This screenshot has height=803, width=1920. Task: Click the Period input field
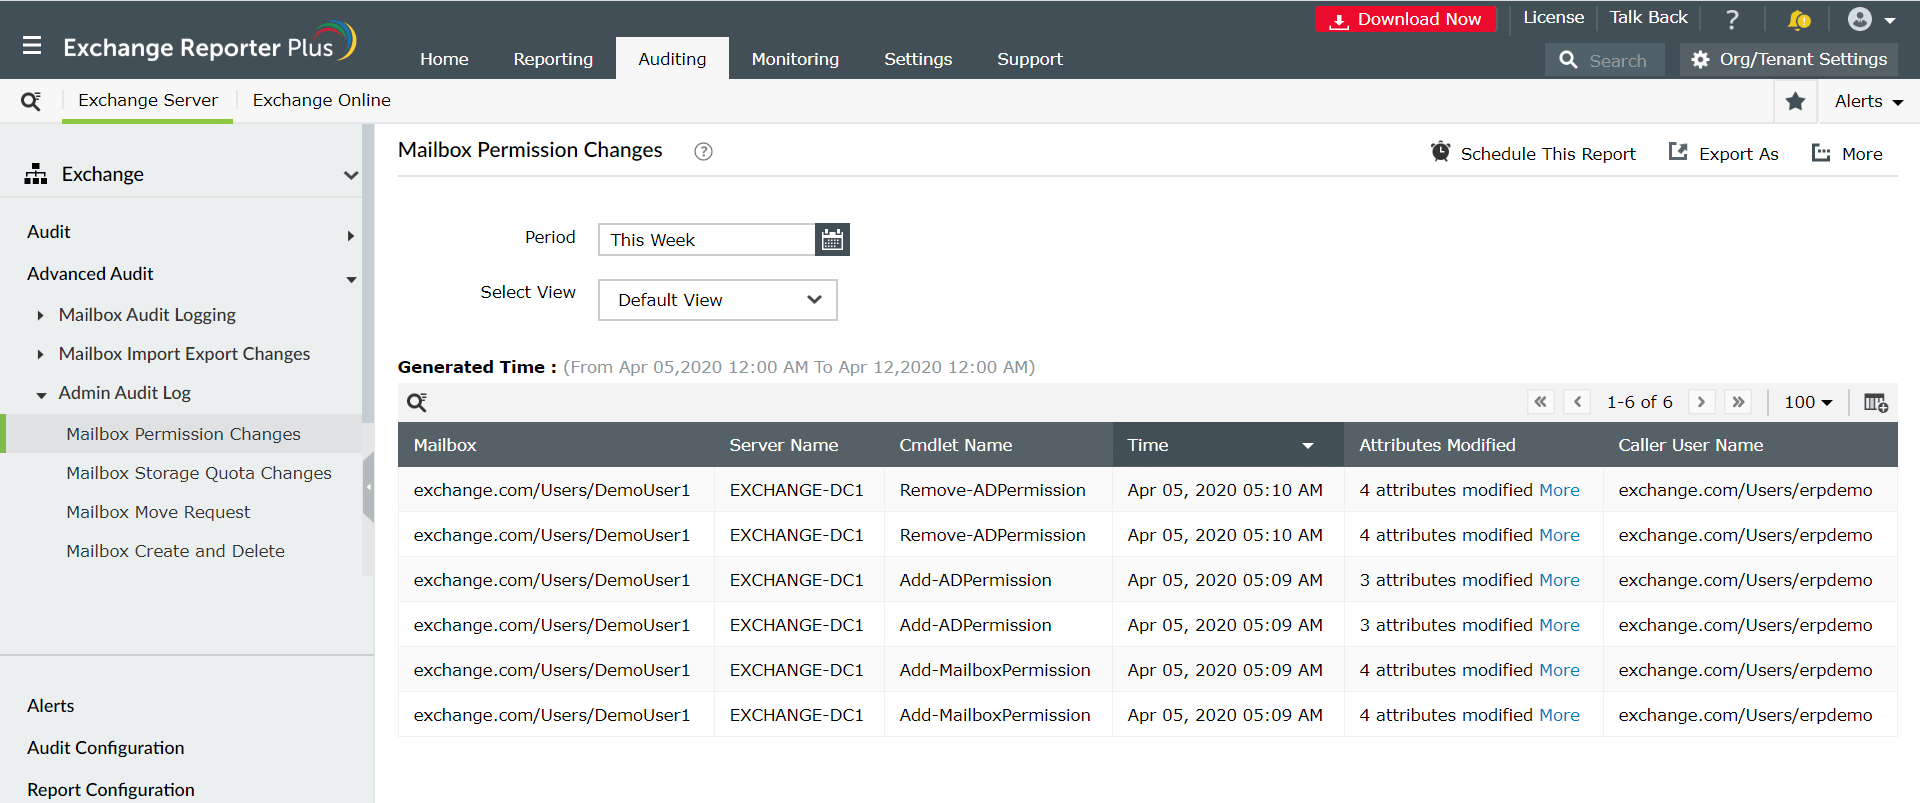[x=707, y=240]
